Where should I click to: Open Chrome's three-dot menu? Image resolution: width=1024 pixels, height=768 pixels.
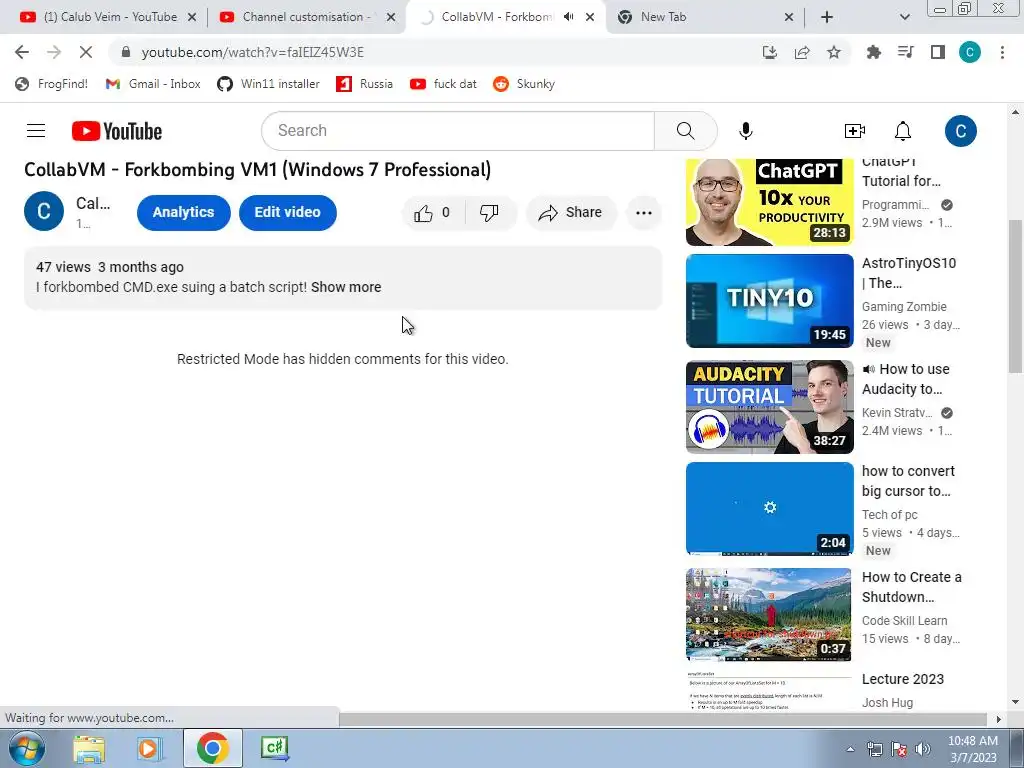point(1002,52)
